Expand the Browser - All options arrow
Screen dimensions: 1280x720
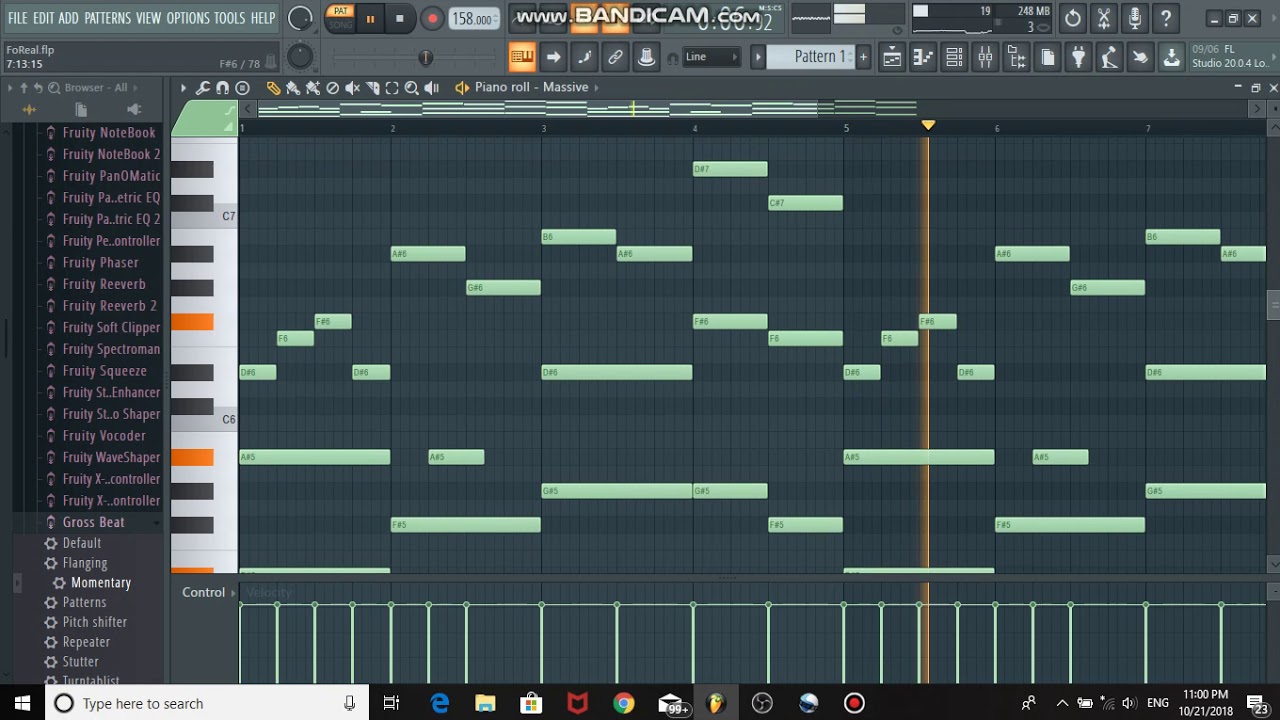135,88
